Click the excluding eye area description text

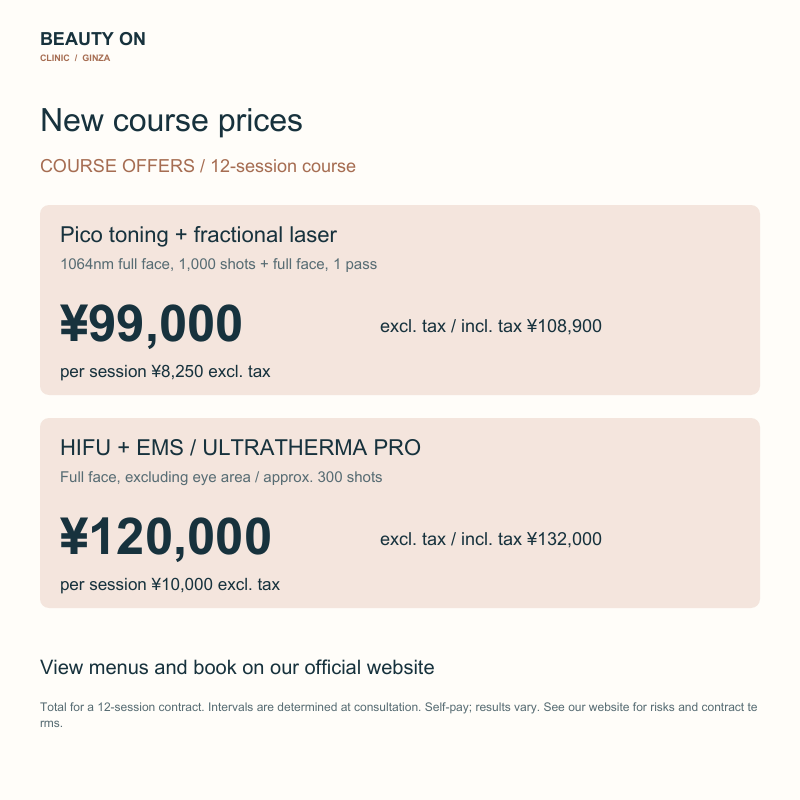pos(221,477)
